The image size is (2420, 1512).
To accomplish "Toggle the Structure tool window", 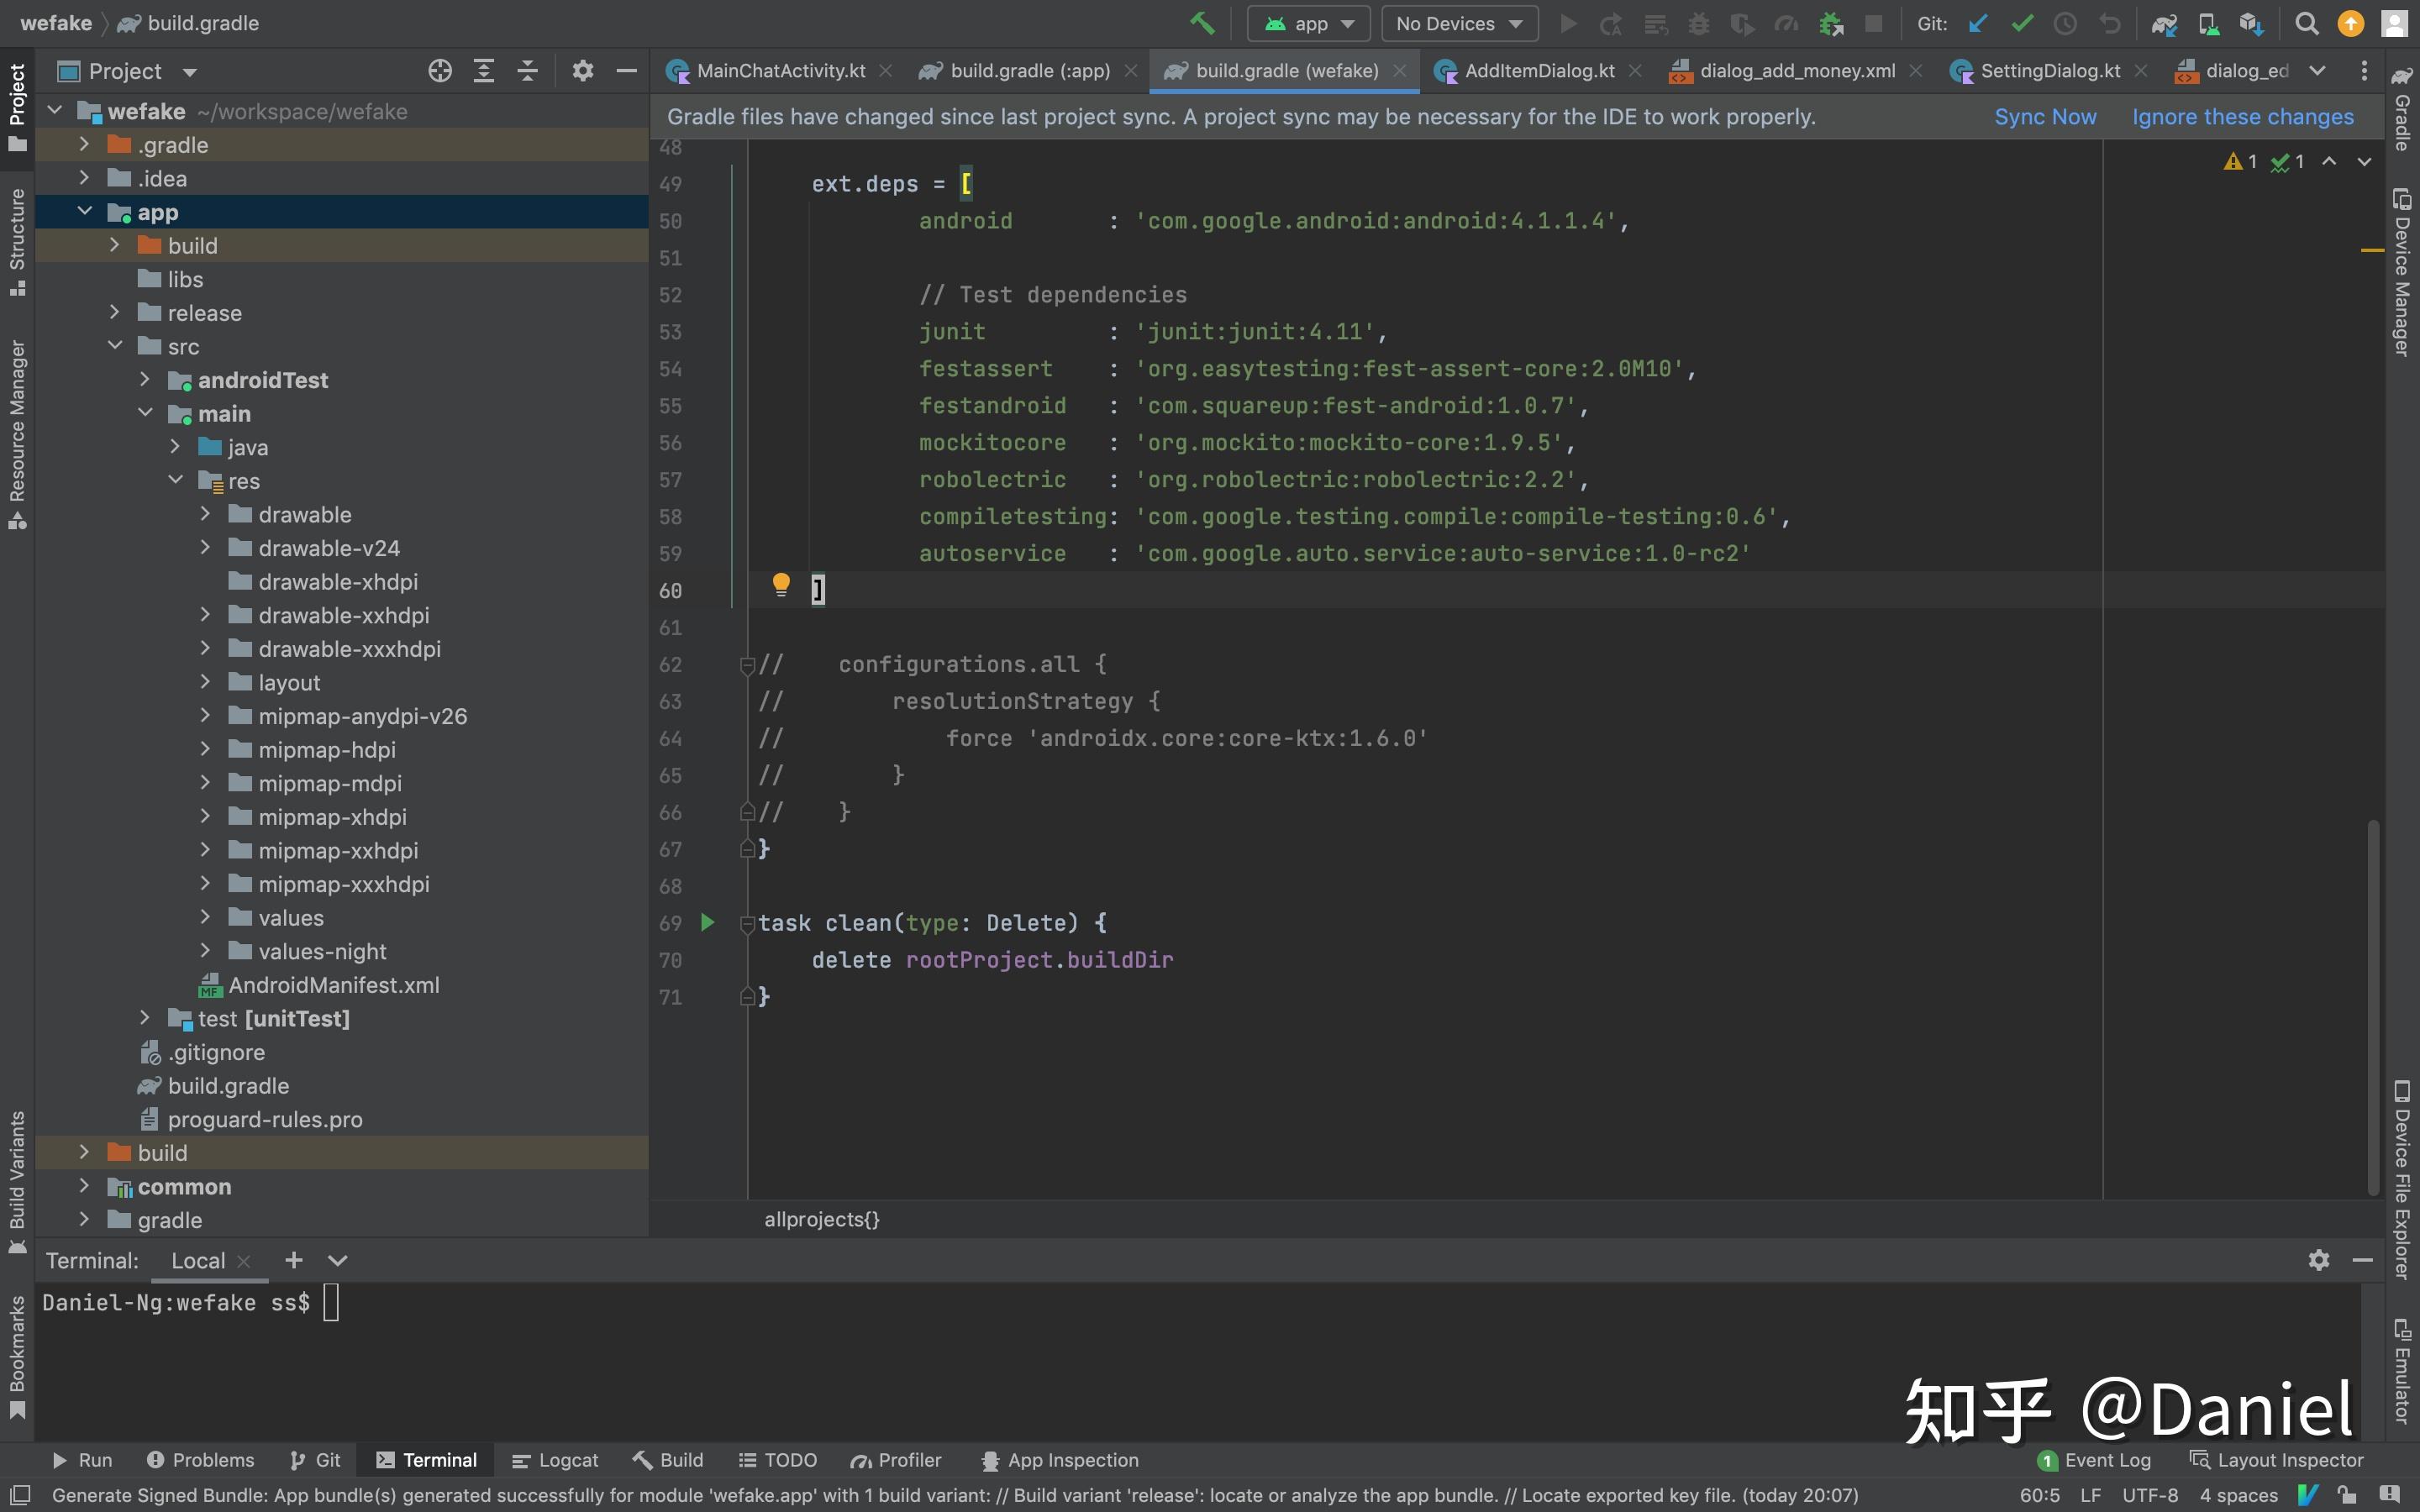I will click(x=17, y=240).
